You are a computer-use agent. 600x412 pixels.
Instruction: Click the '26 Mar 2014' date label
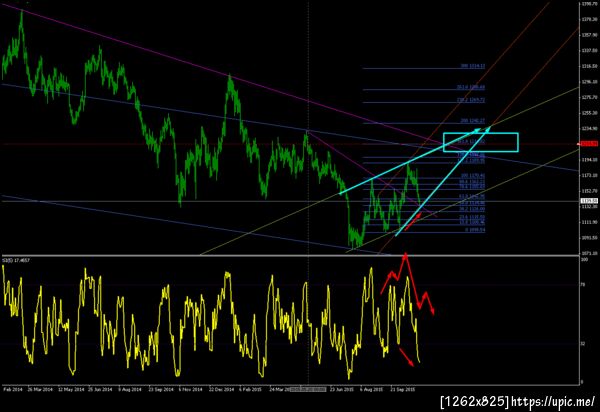40,389
